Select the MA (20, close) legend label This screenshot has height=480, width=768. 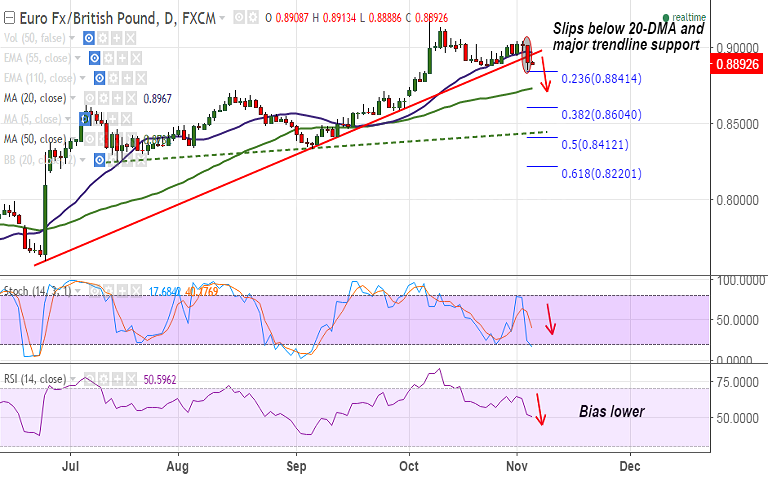[x=35, y=98]
